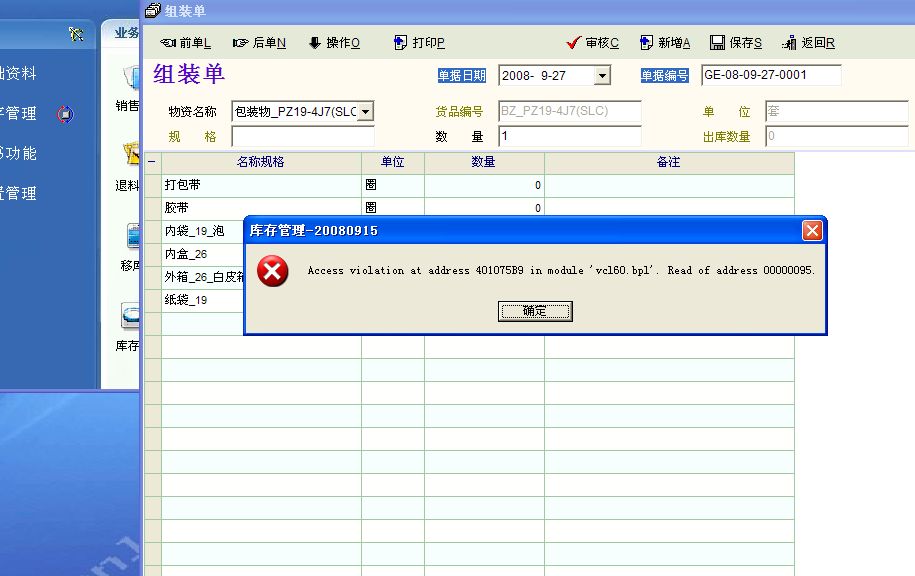Click the 单据编号 document number field
Viewport: 915px width, 576px height.
pyautogui.click(x=770, y=75)
